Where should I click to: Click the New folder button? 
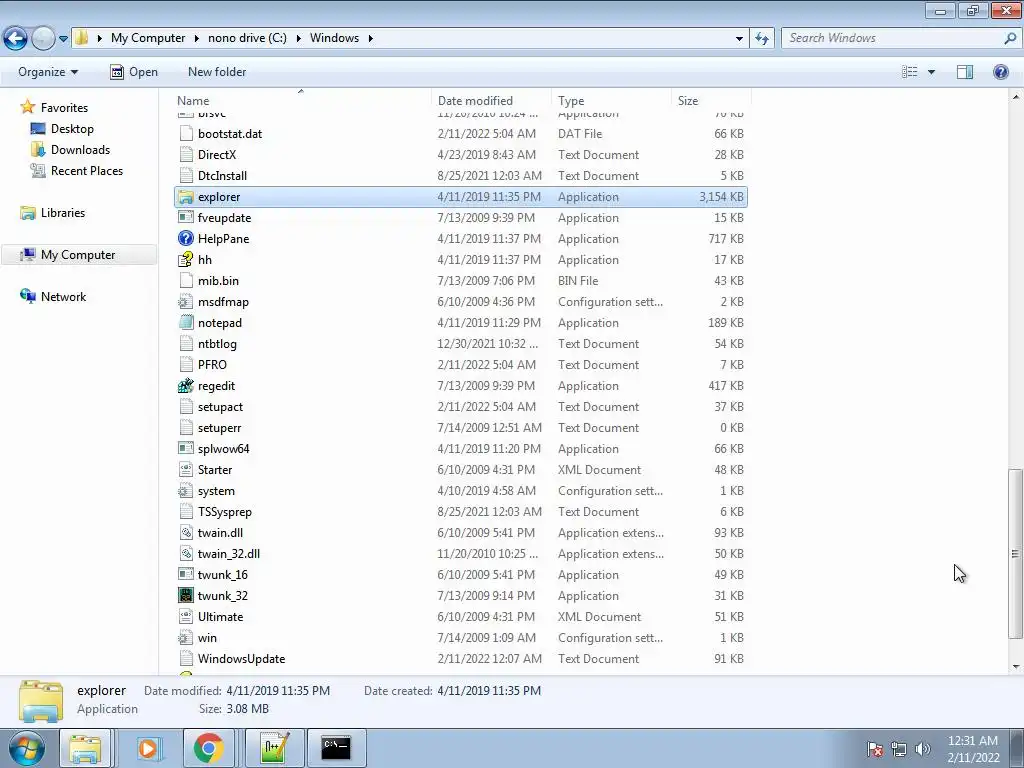click(x=217, y=72)
